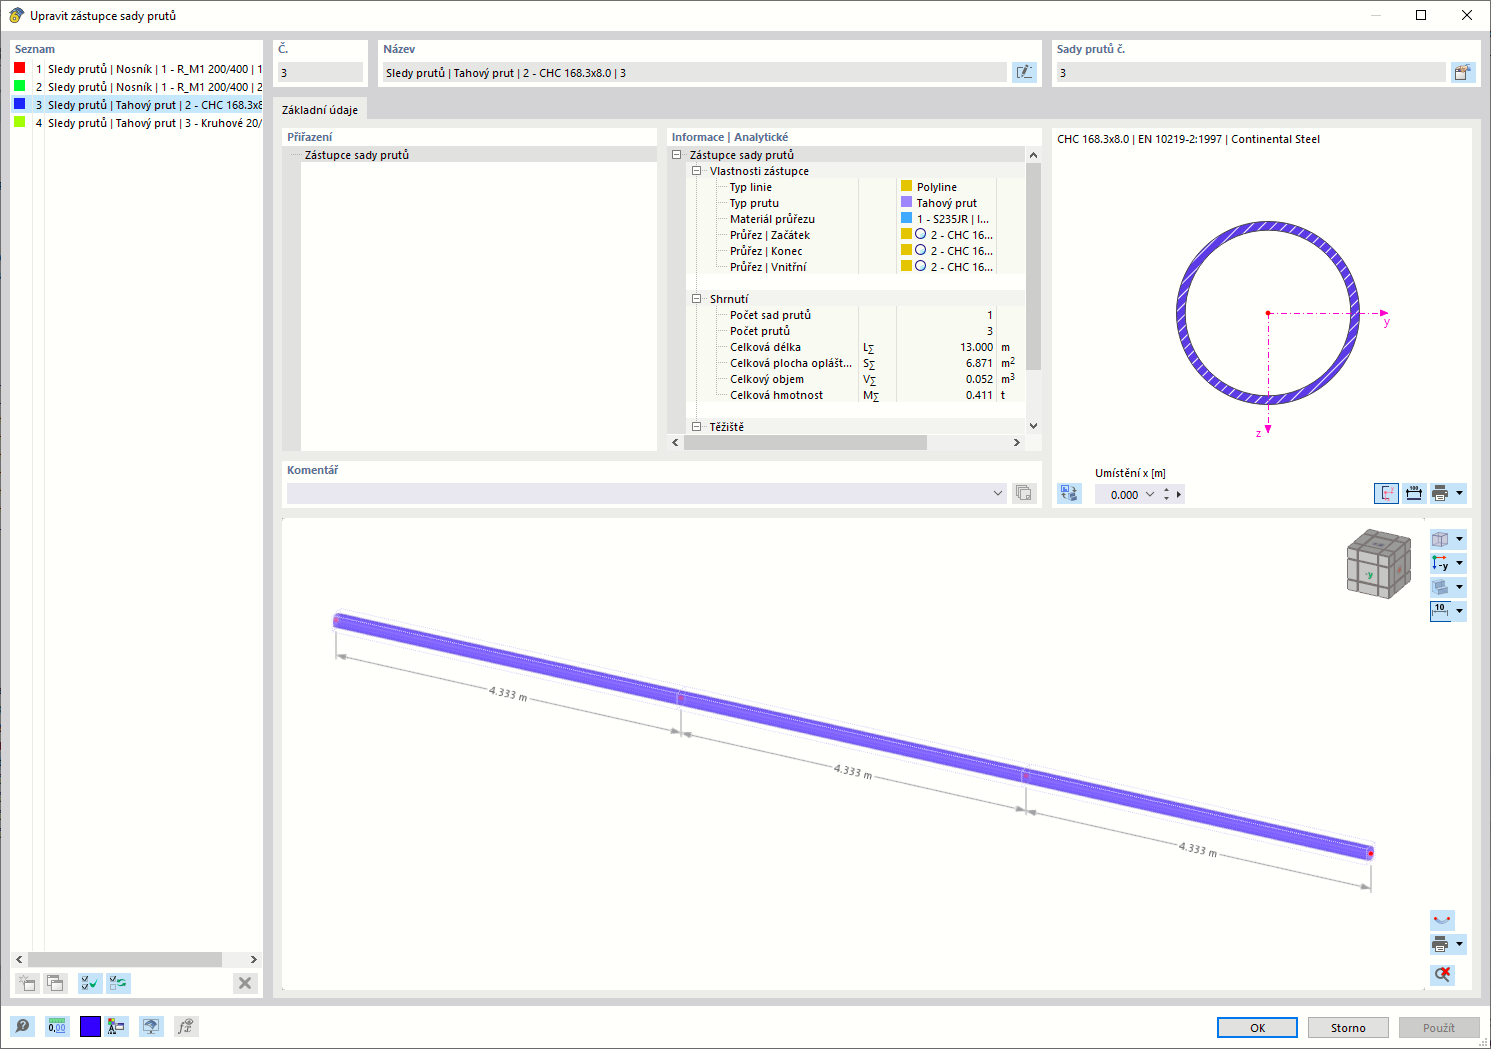
Task: Click the black arrow right of Umístění x spinner
Action: click(x=1179, y=494)
